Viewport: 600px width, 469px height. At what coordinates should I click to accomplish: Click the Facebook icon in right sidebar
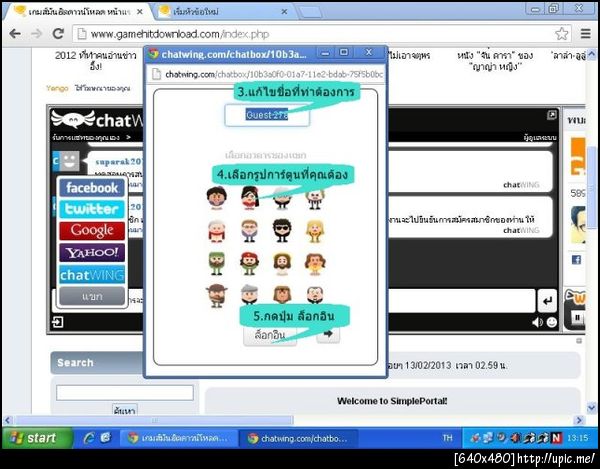tap(576, 260)
